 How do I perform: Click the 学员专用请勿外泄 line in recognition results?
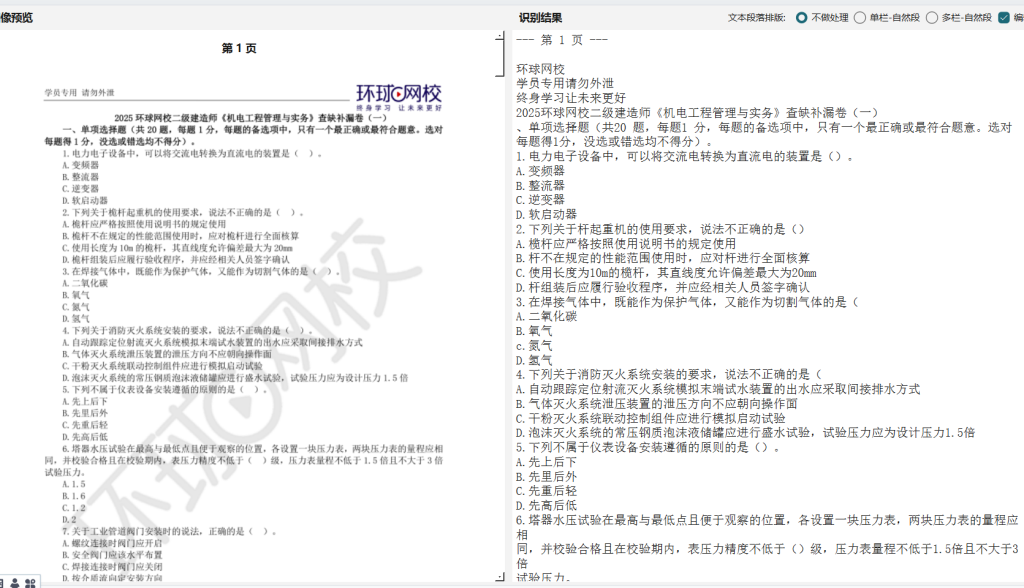(565, 83)
